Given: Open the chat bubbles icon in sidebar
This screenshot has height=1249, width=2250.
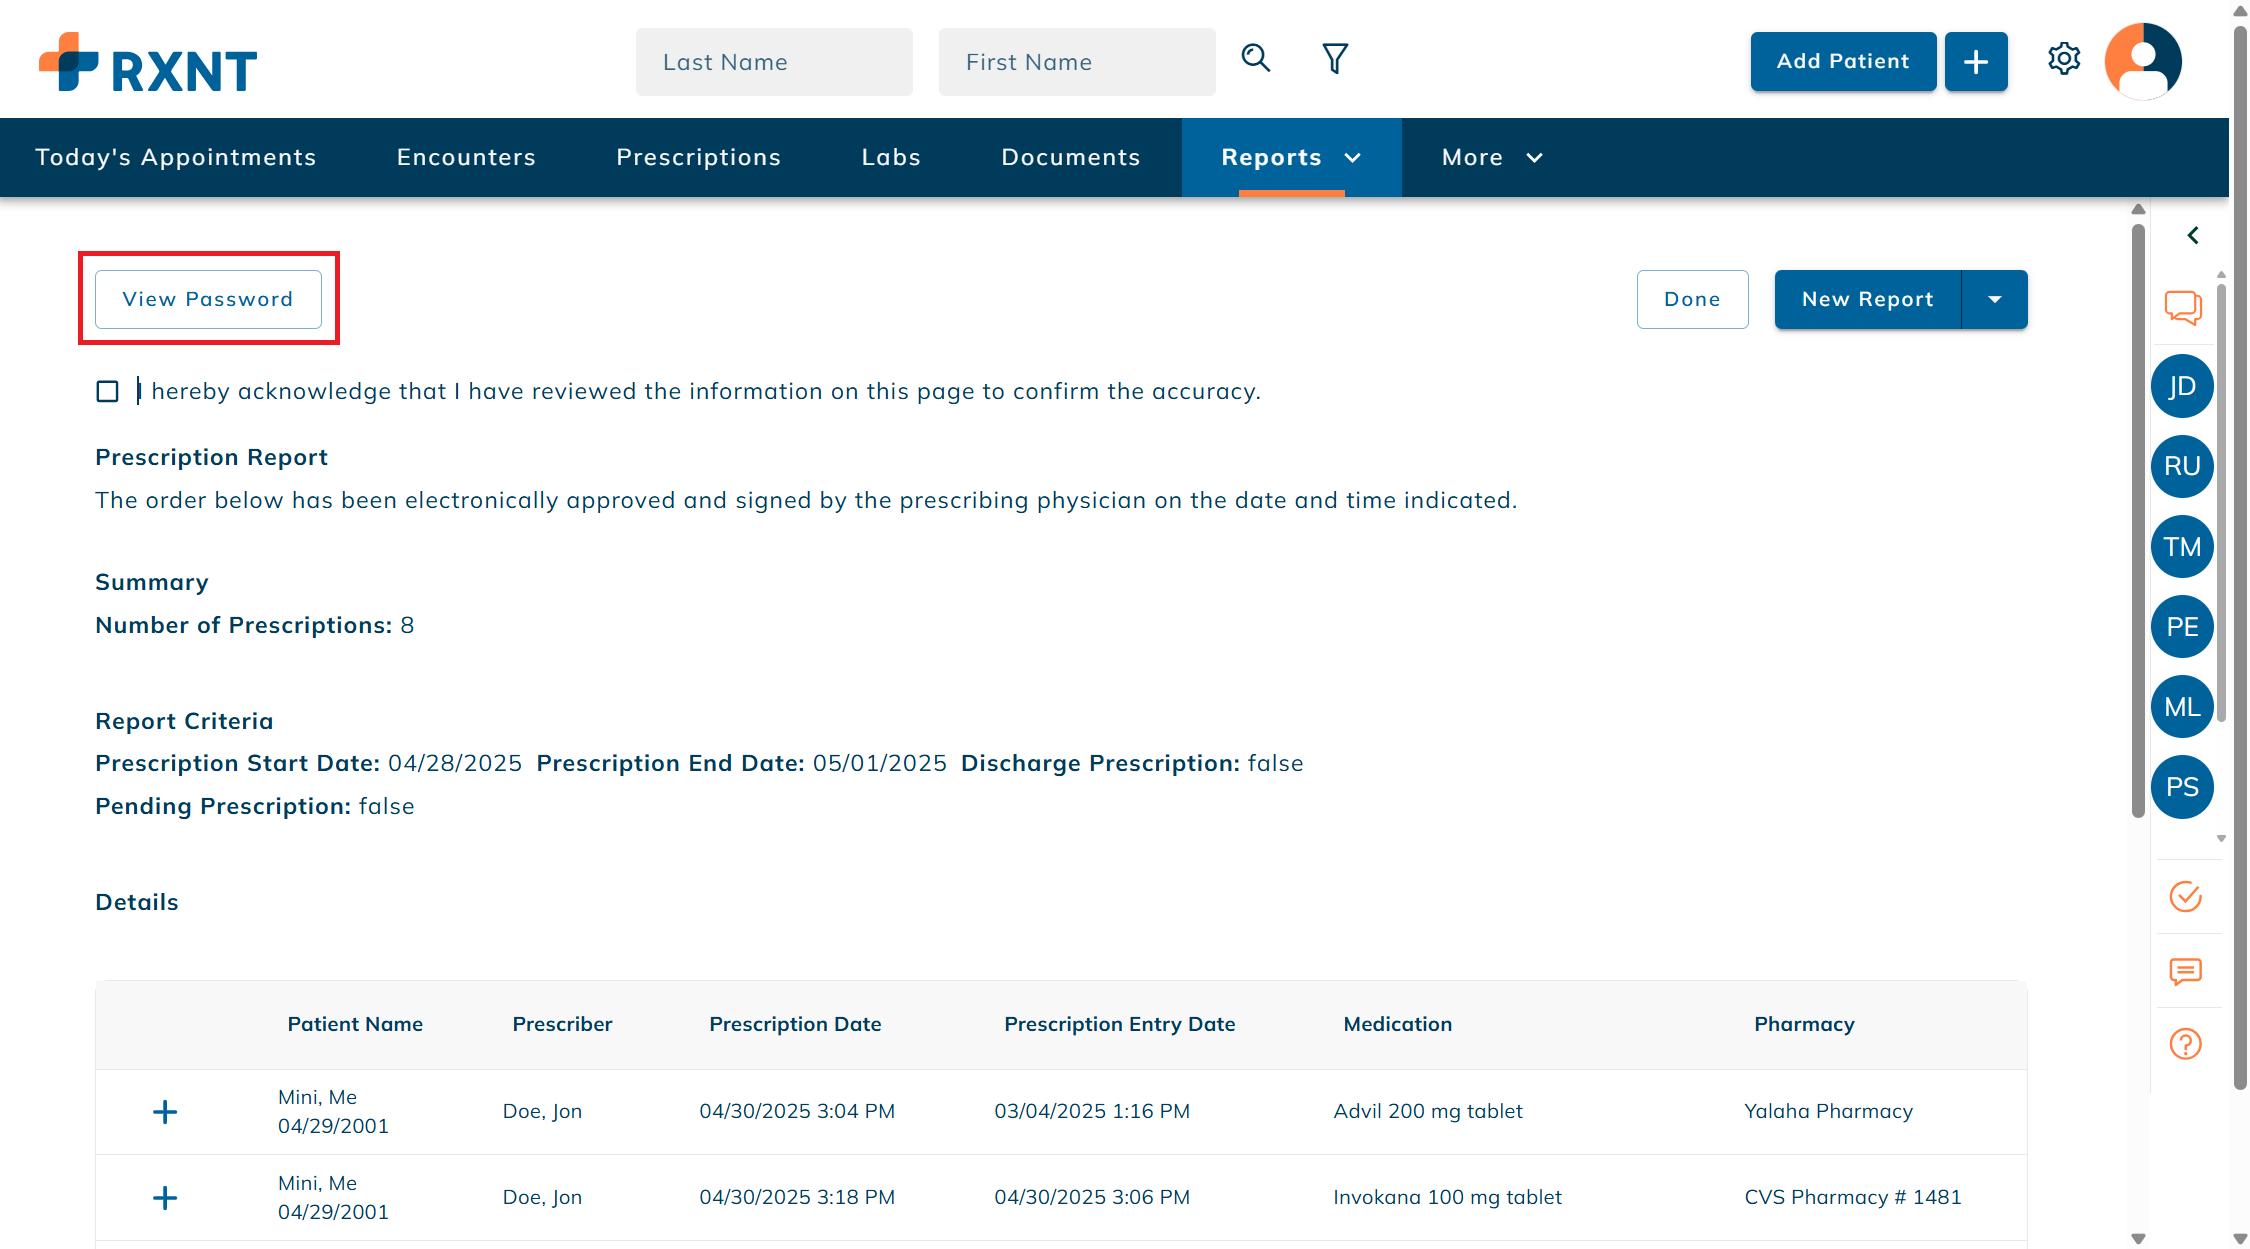Looking at the screenshot, I should point(2184,307).
